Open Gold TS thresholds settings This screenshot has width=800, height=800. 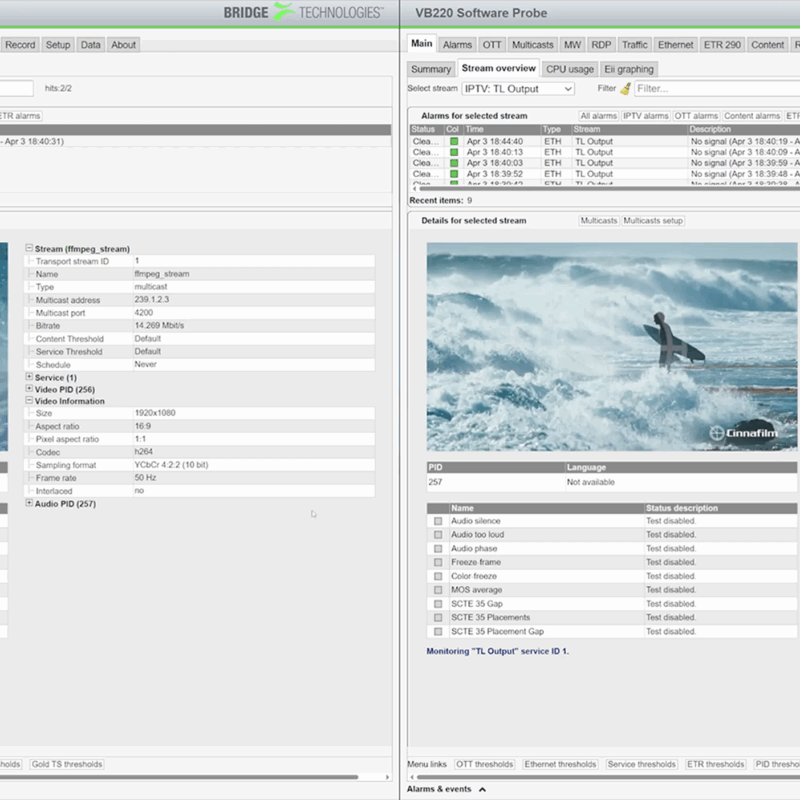coord(67,762)
